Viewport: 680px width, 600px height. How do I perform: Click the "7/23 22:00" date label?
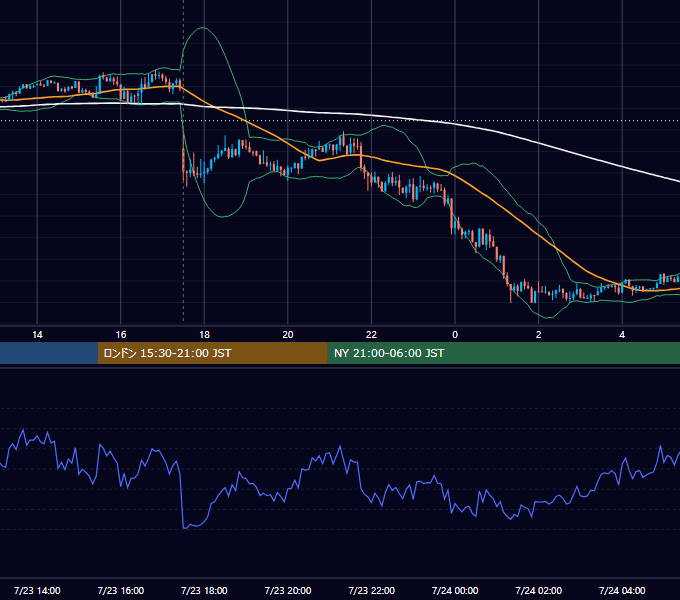point(372,590)
